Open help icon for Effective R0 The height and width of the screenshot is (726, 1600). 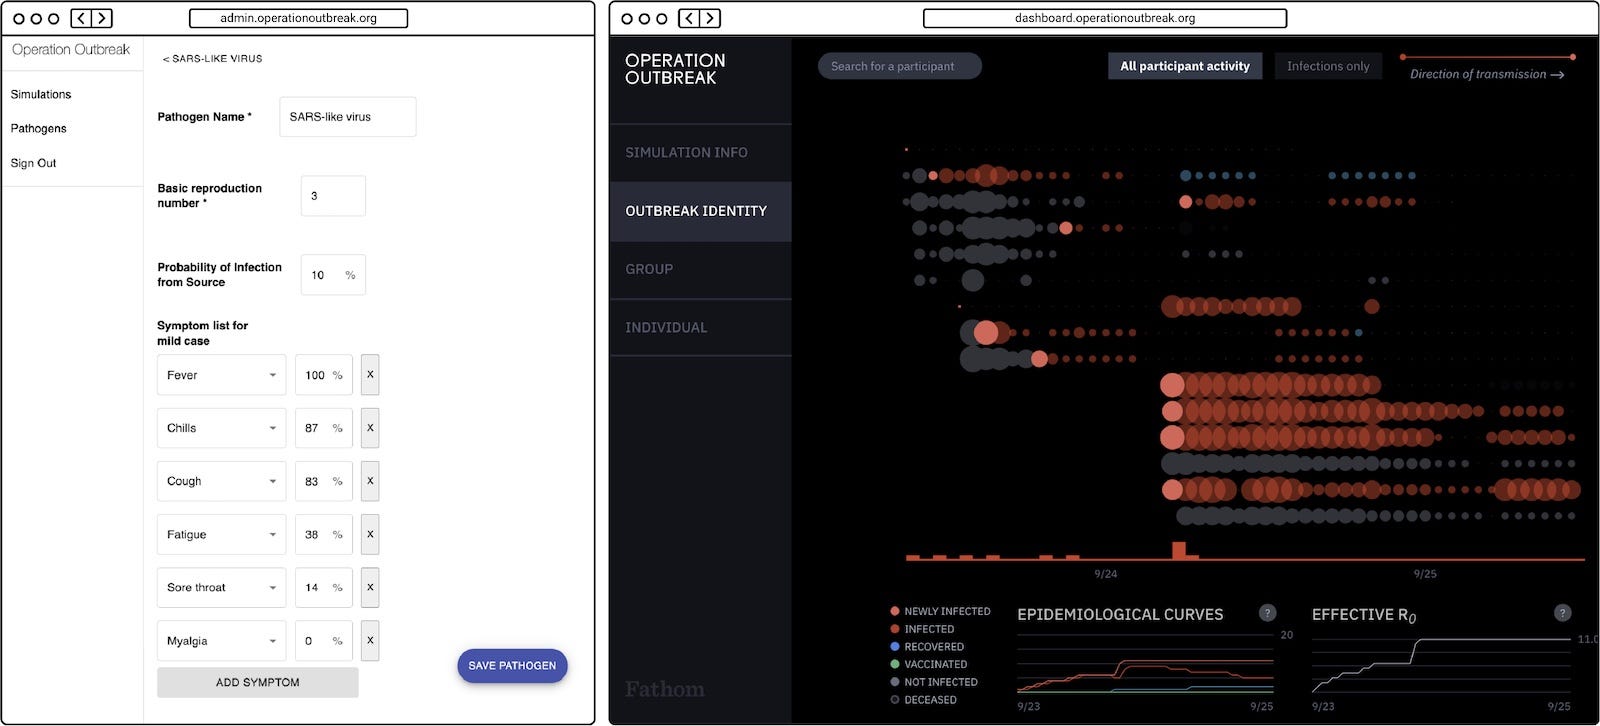tap(1563, 613)
